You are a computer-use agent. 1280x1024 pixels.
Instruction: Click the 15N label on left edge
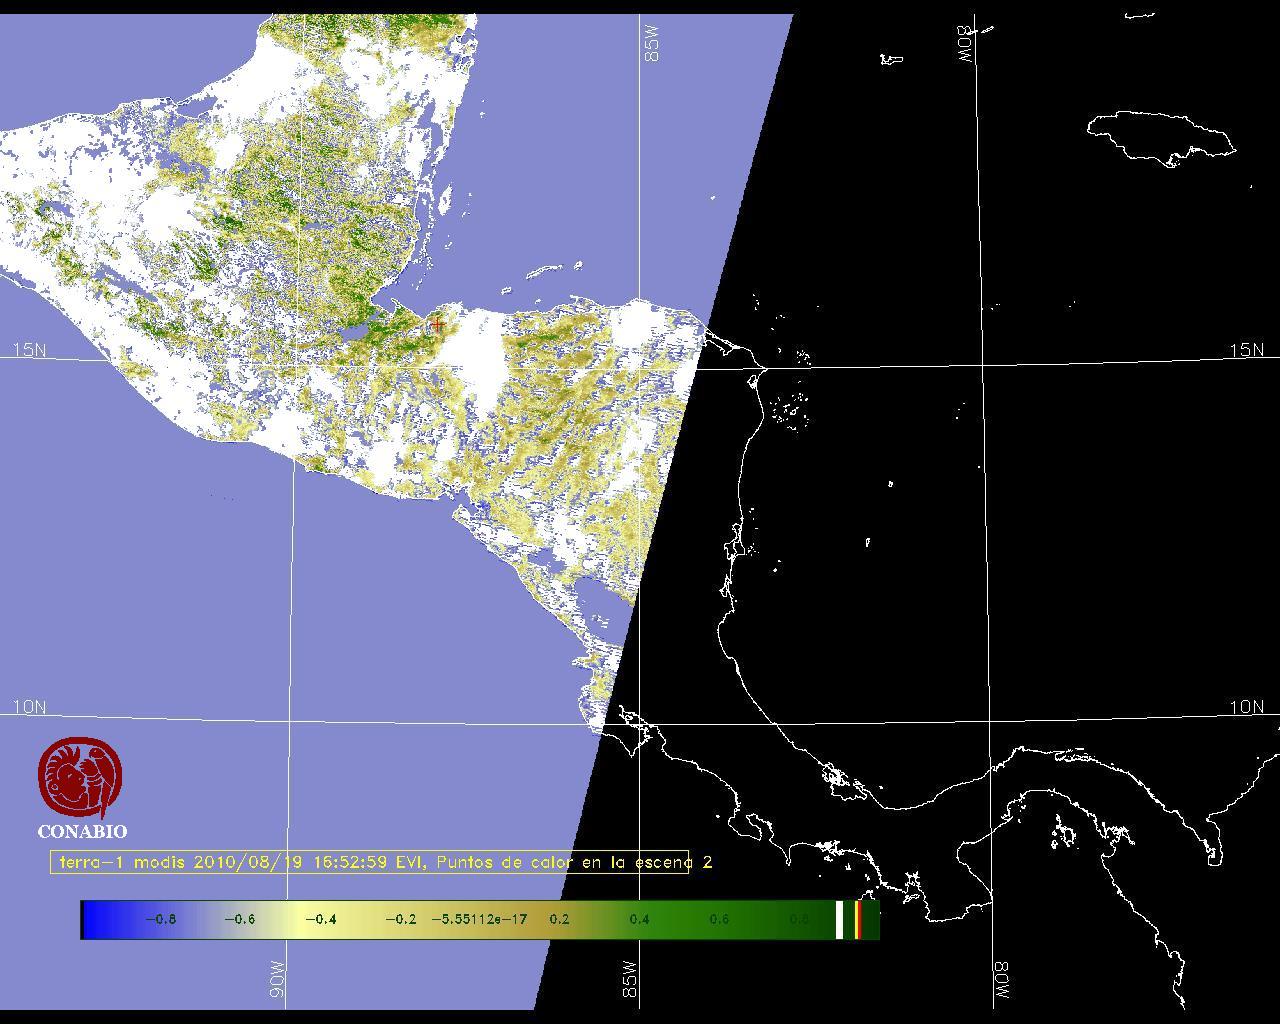[29, 350]
